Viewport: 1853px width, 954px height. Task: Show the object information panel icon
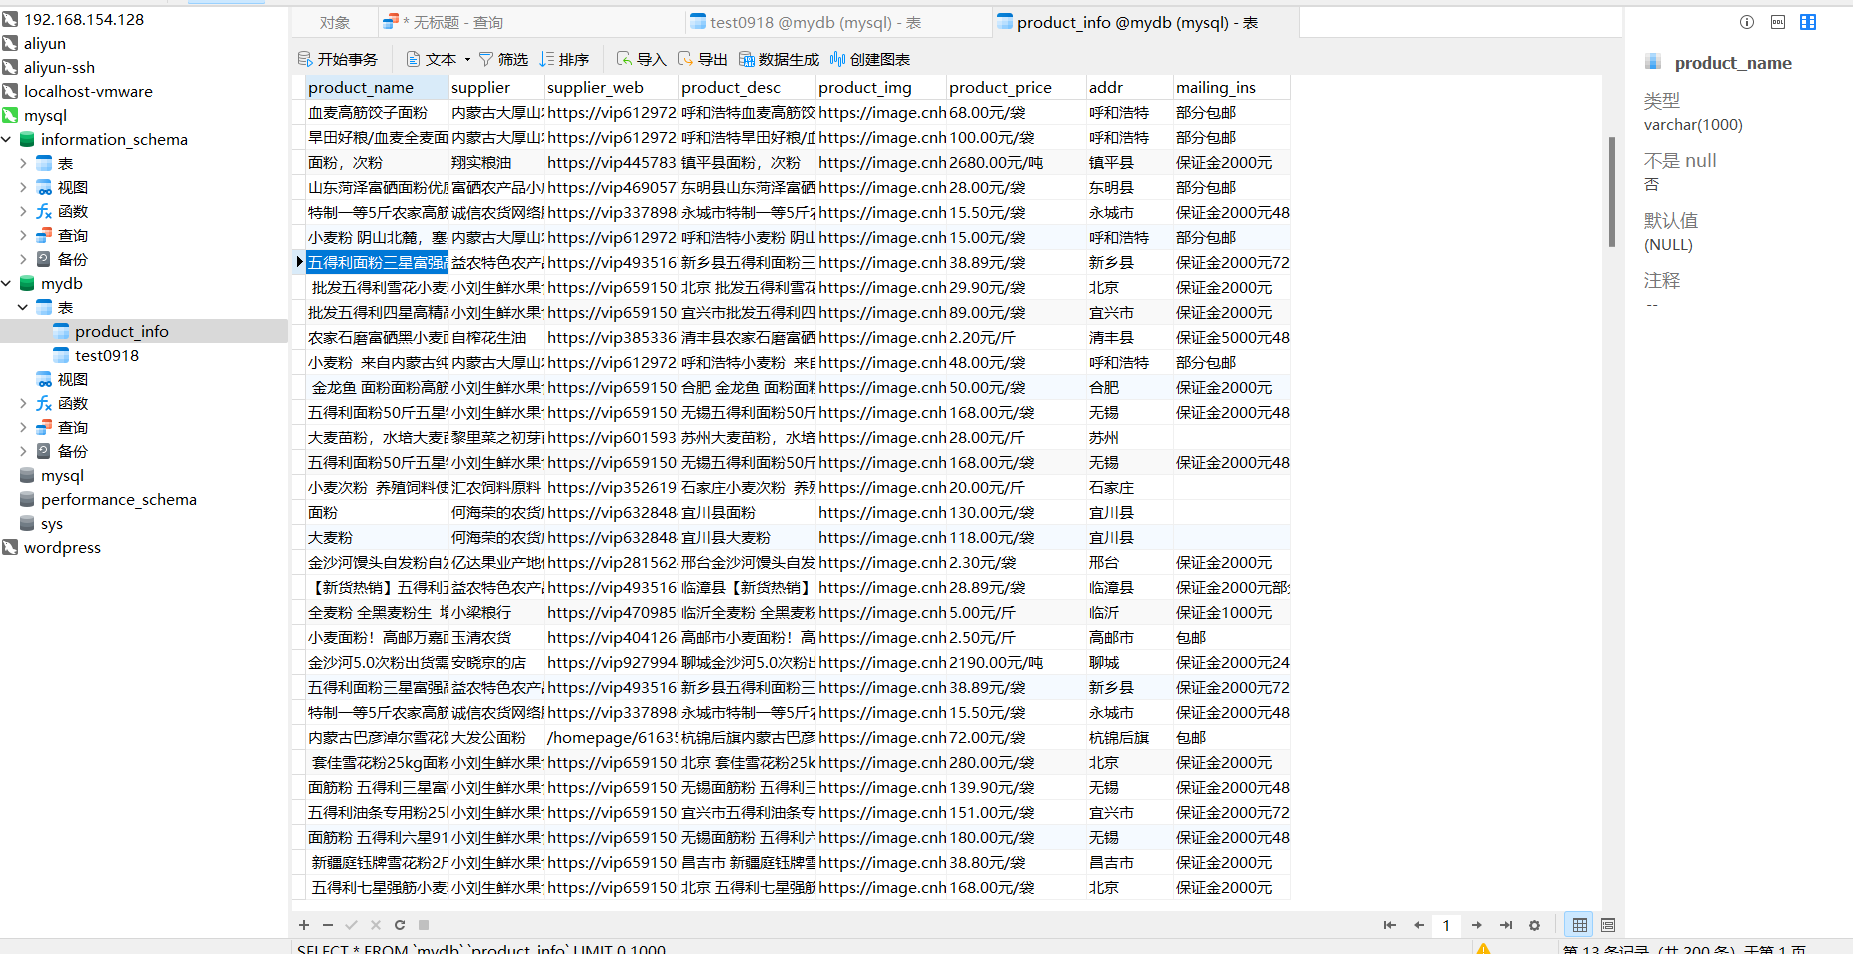pos(1747,22)
